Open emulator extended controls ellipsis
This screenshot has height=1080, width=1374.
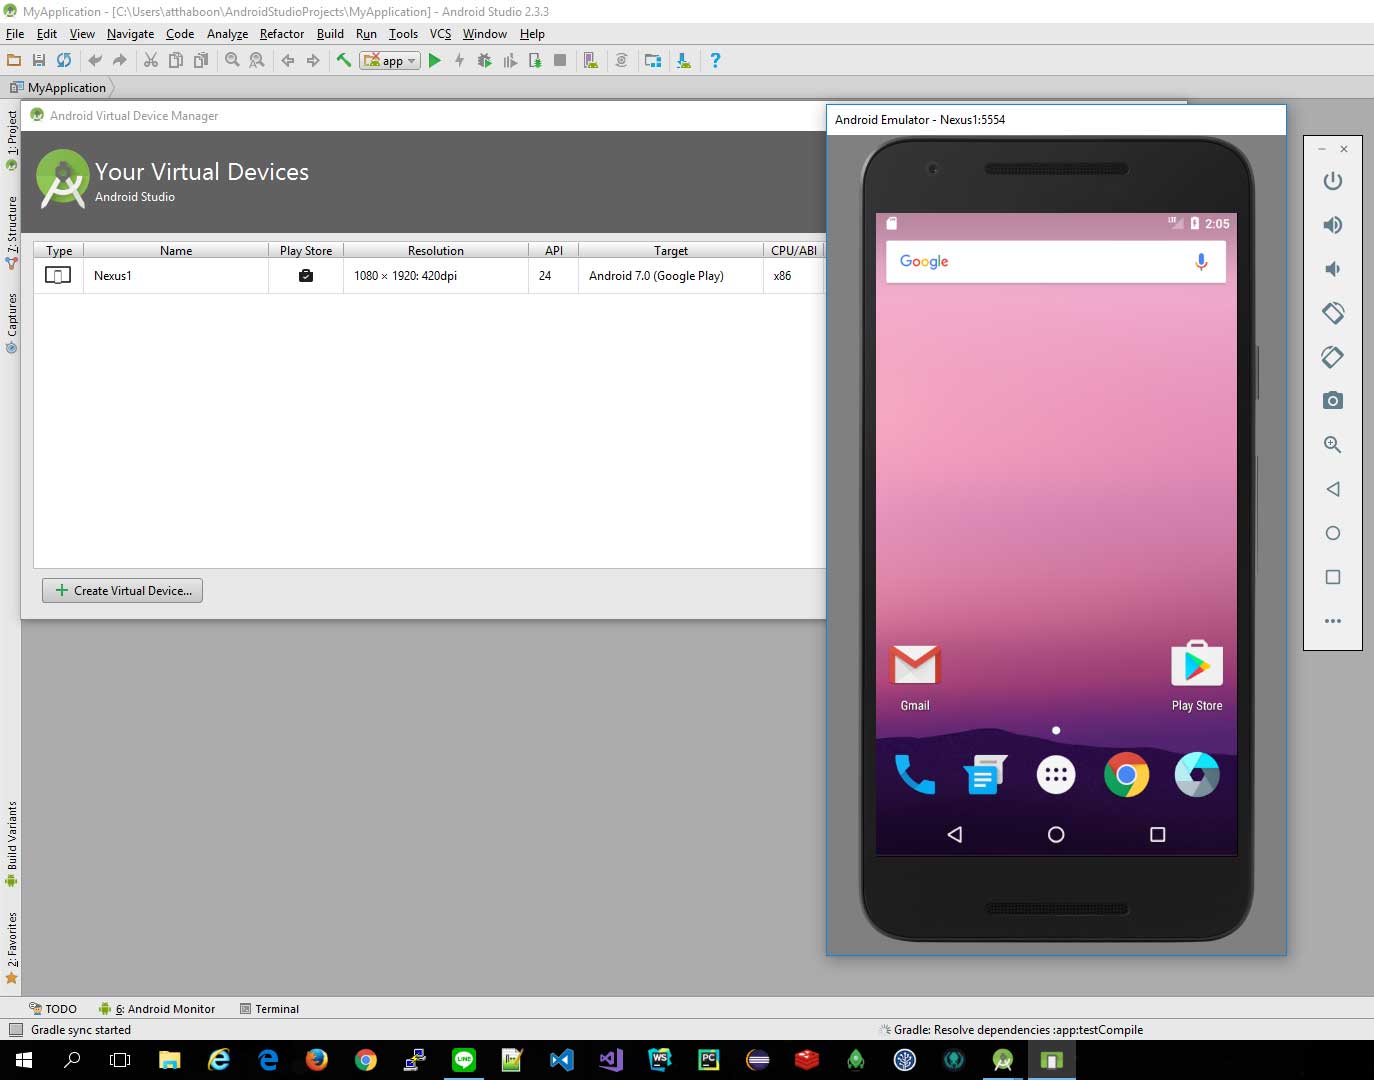[1332, 621]
